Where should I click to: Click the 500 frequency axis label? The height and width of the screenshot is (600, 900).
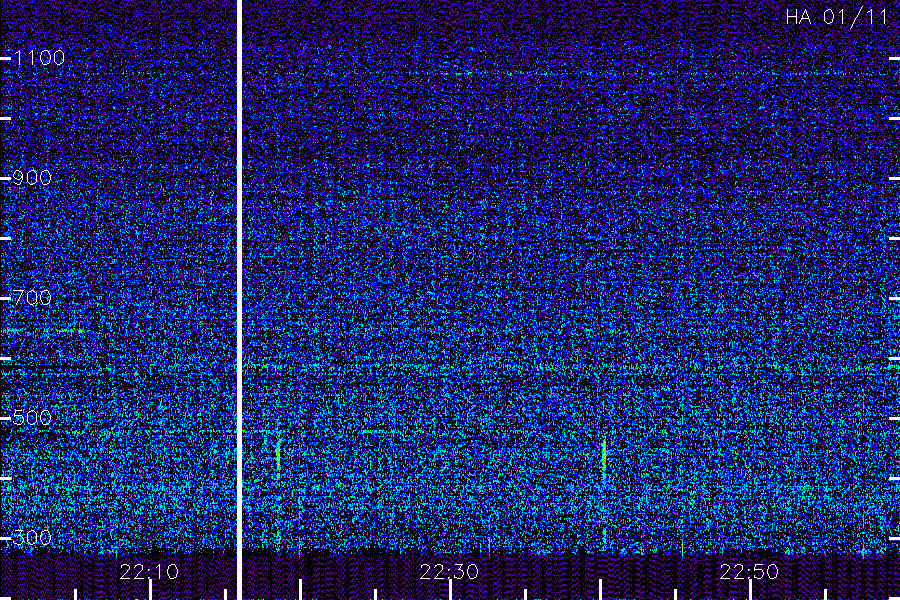pos(32,417)
